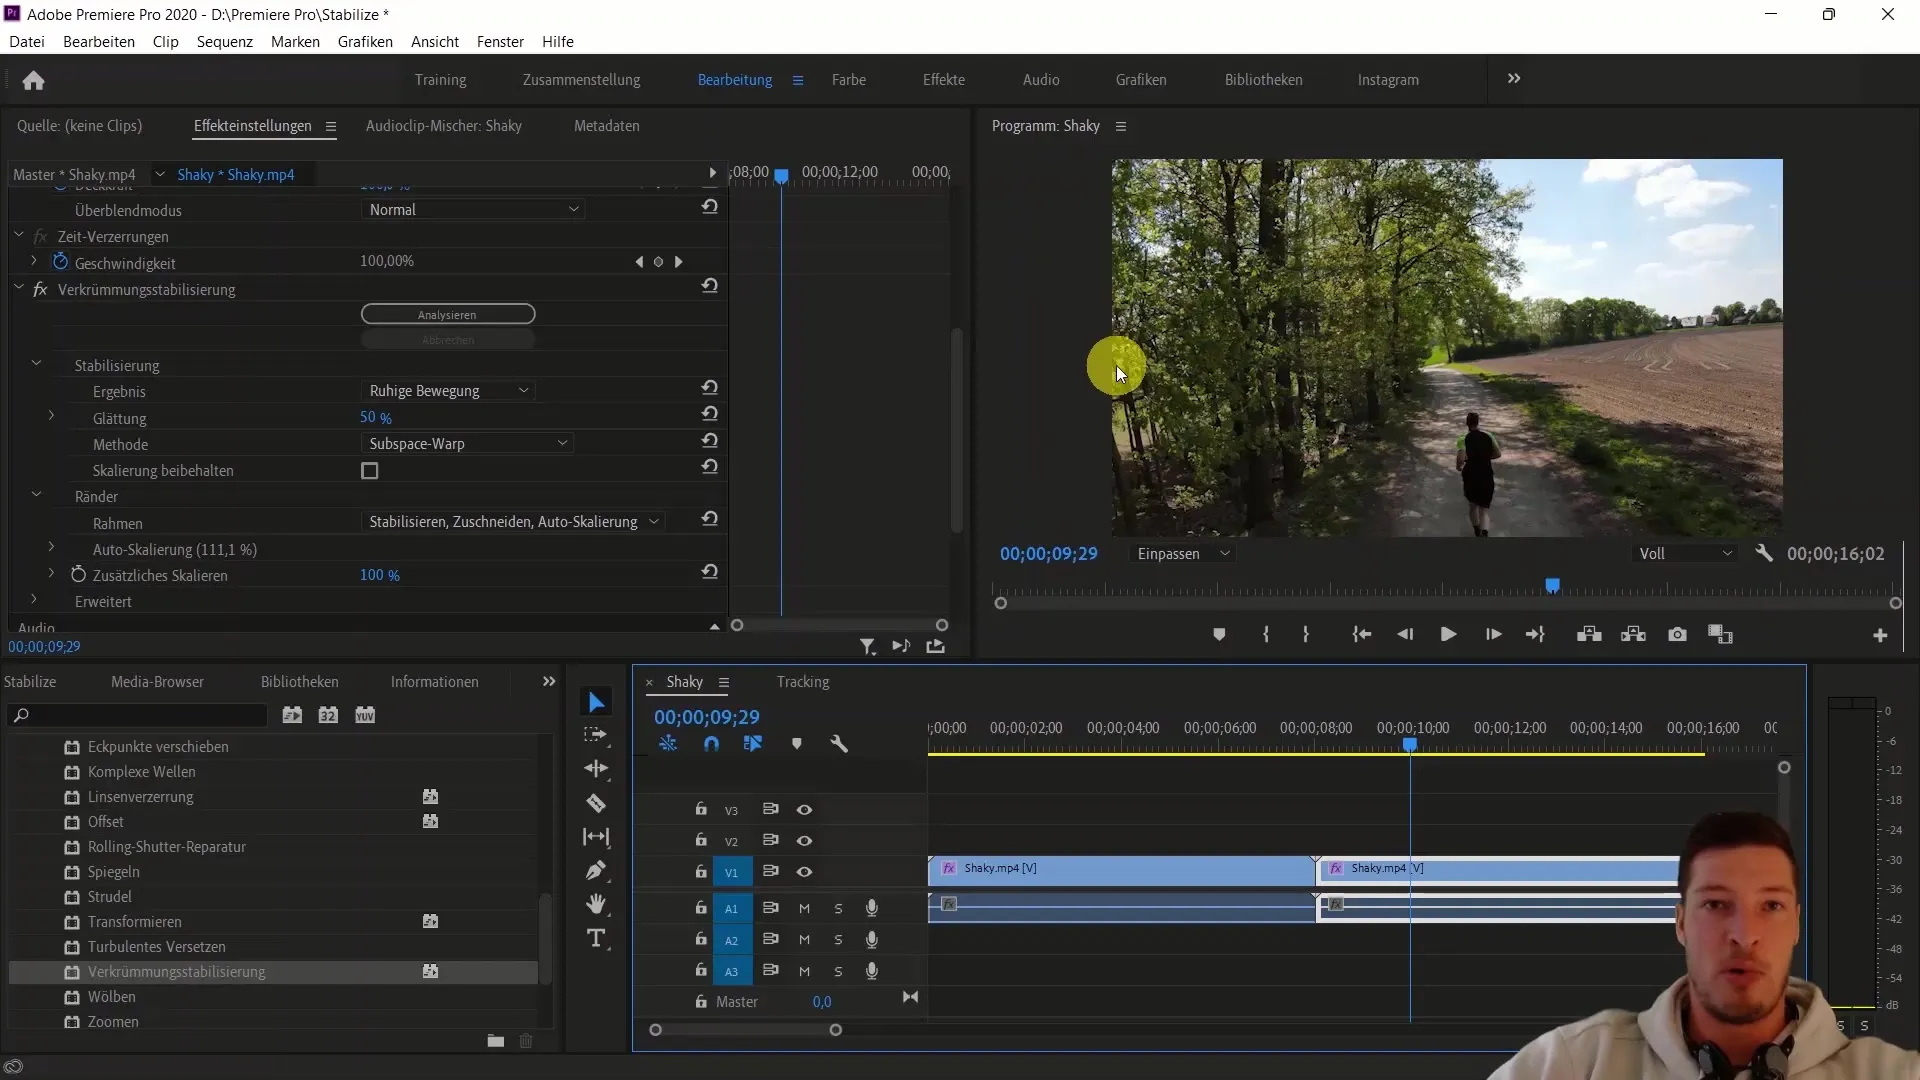Select the Slip tool
1920x1080 pixels.
[x=596, y=837]
